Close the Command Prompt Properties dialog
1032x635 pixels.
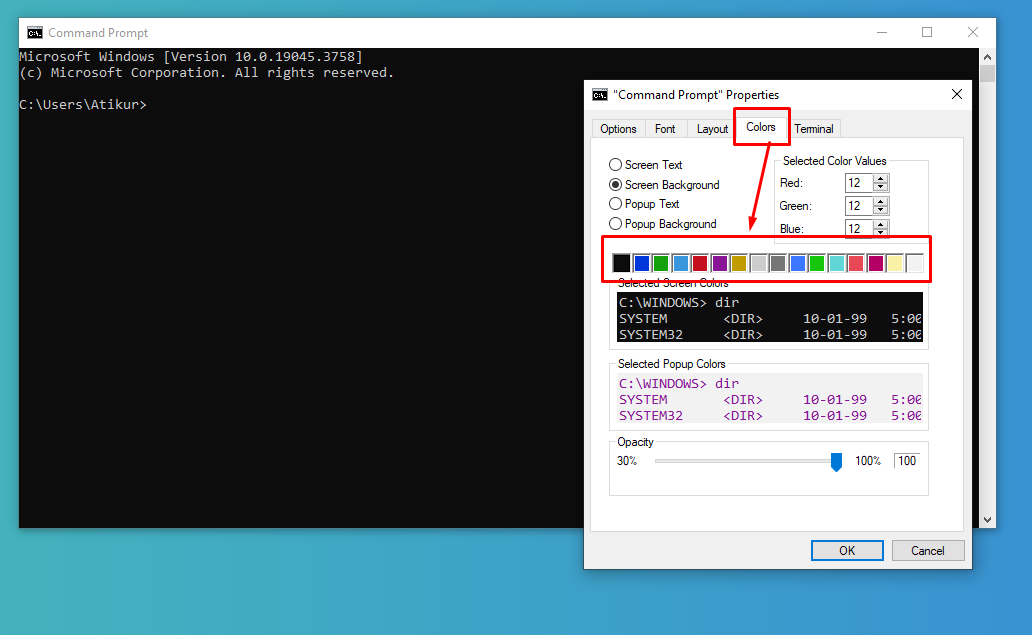(957, 94)
